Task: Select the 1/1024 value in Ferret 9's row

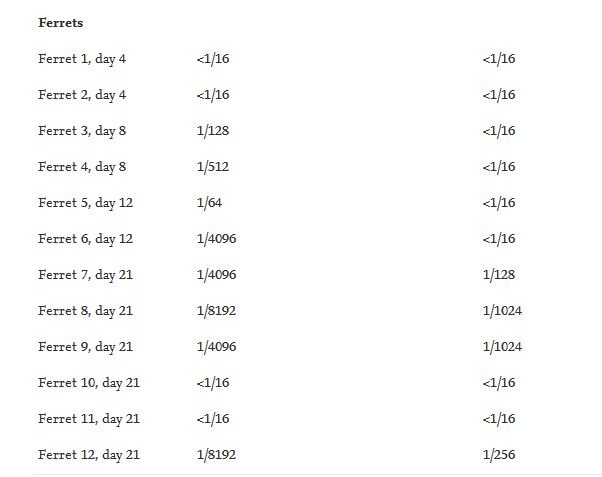Action: (502, 347)
